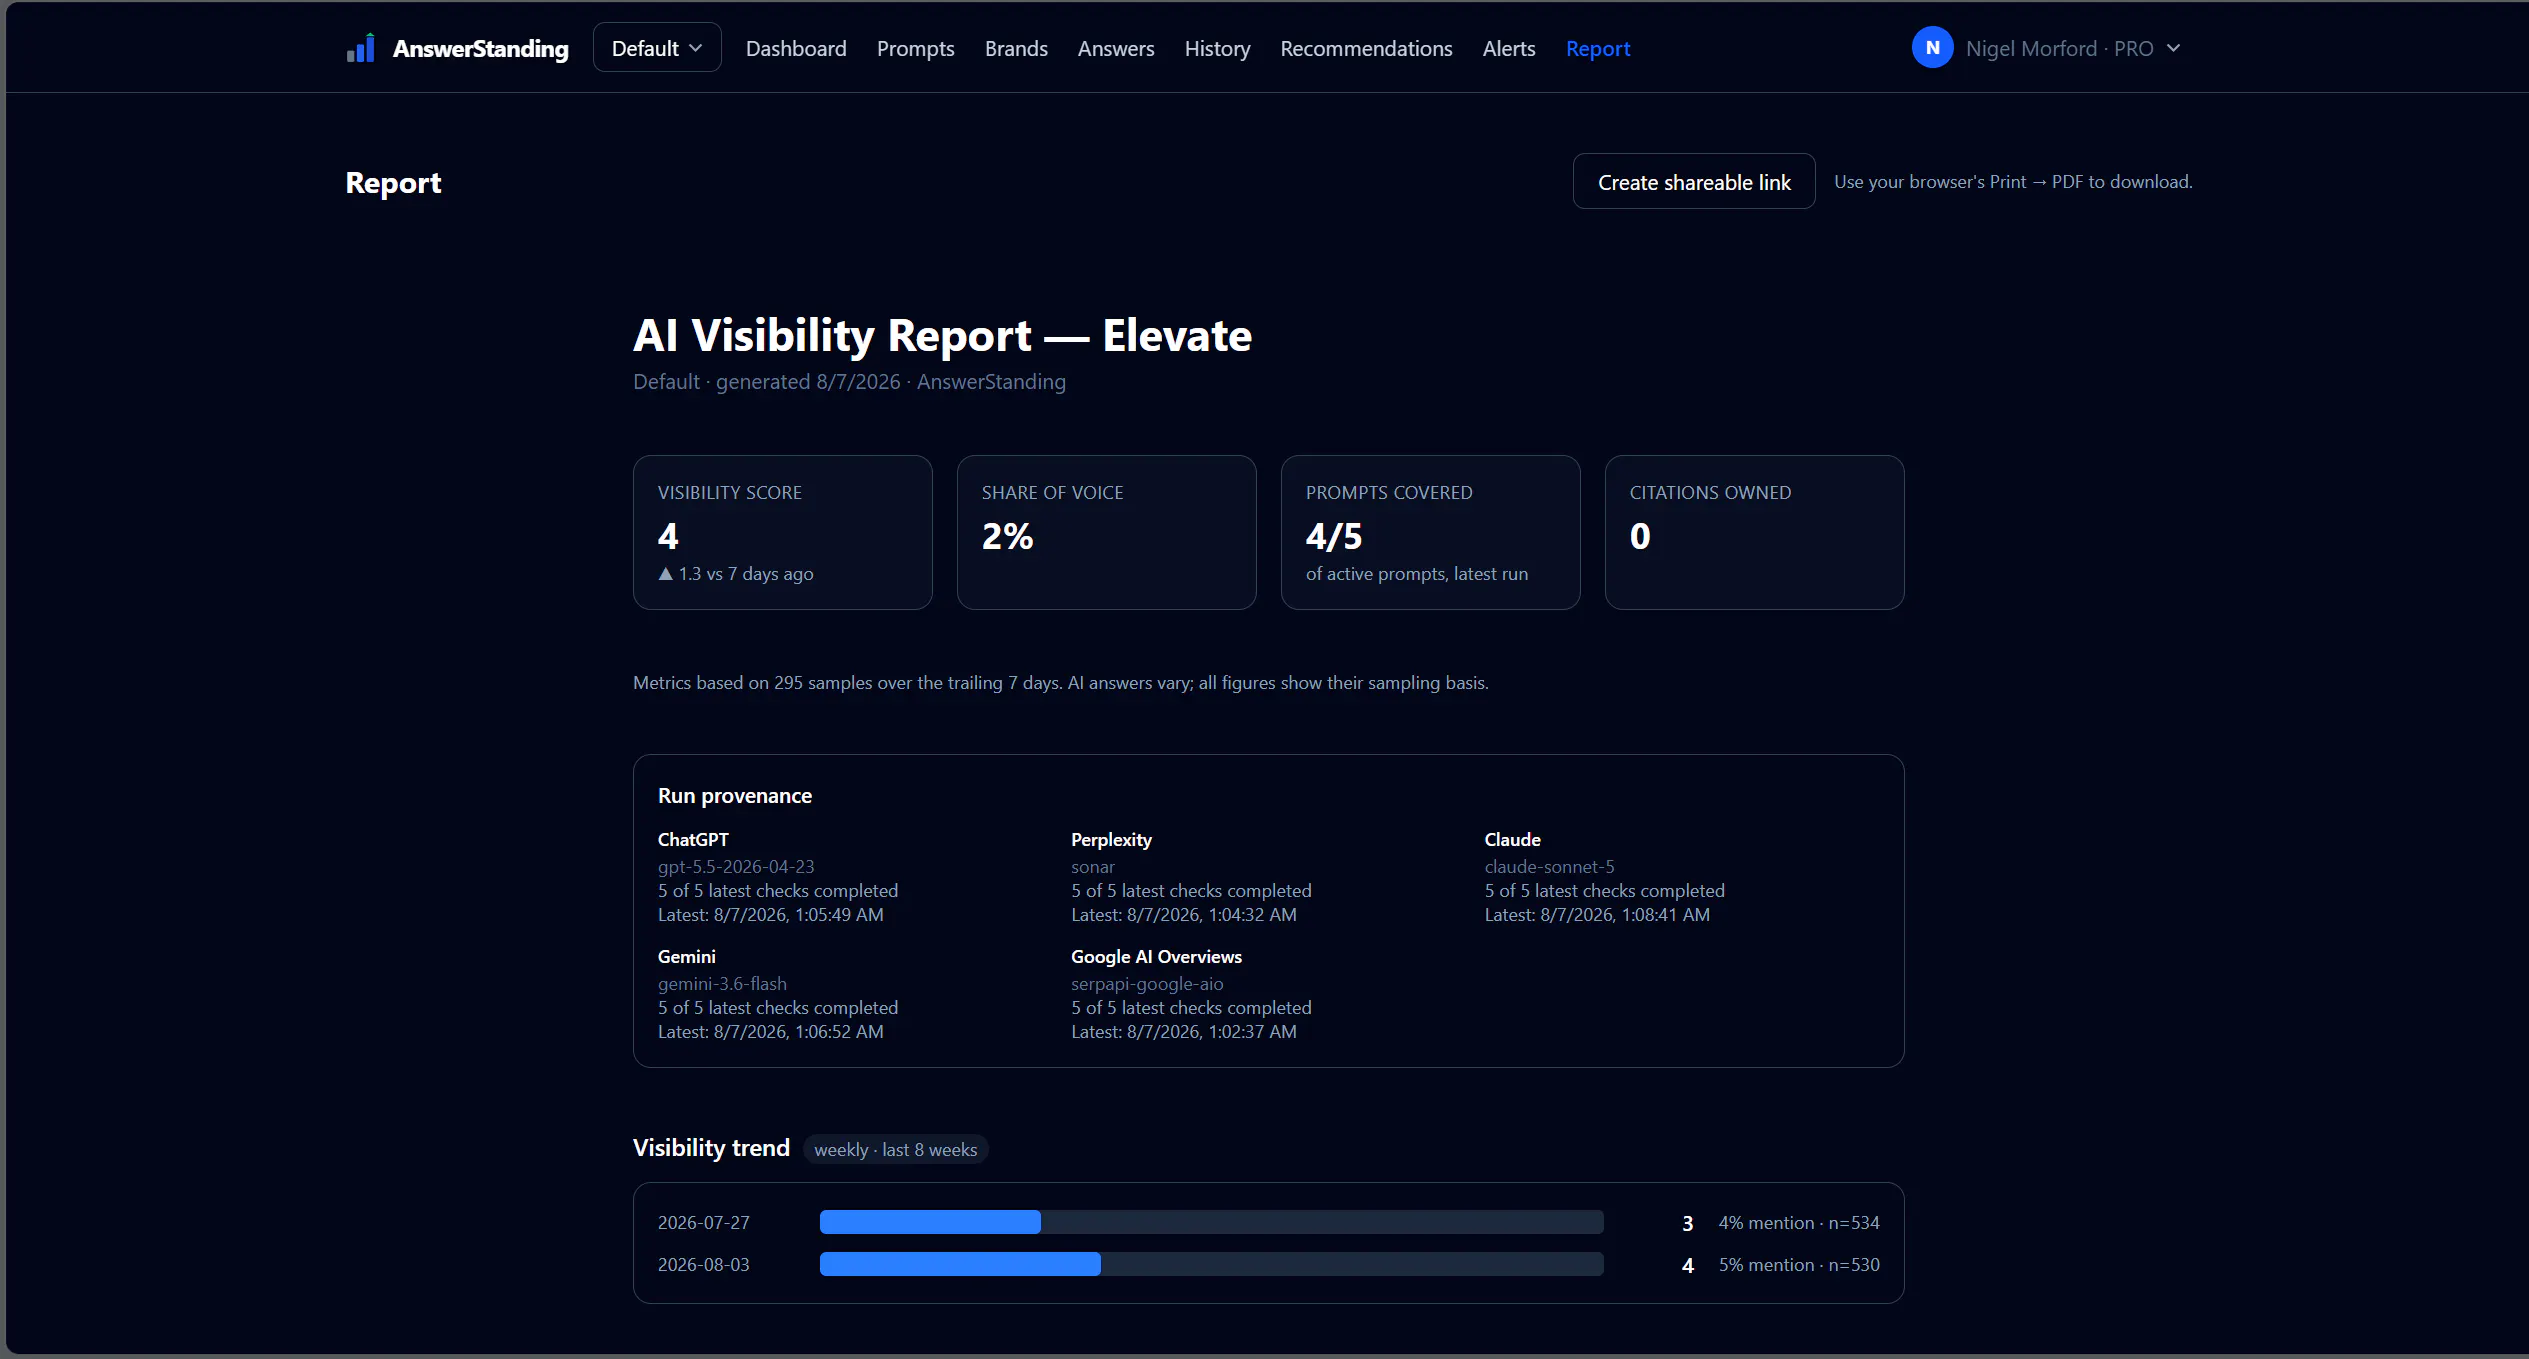This screenshot has height=1359, width=2529.
Task: Click the Google AI Overviews provider name
Action: coord(1156,957)
